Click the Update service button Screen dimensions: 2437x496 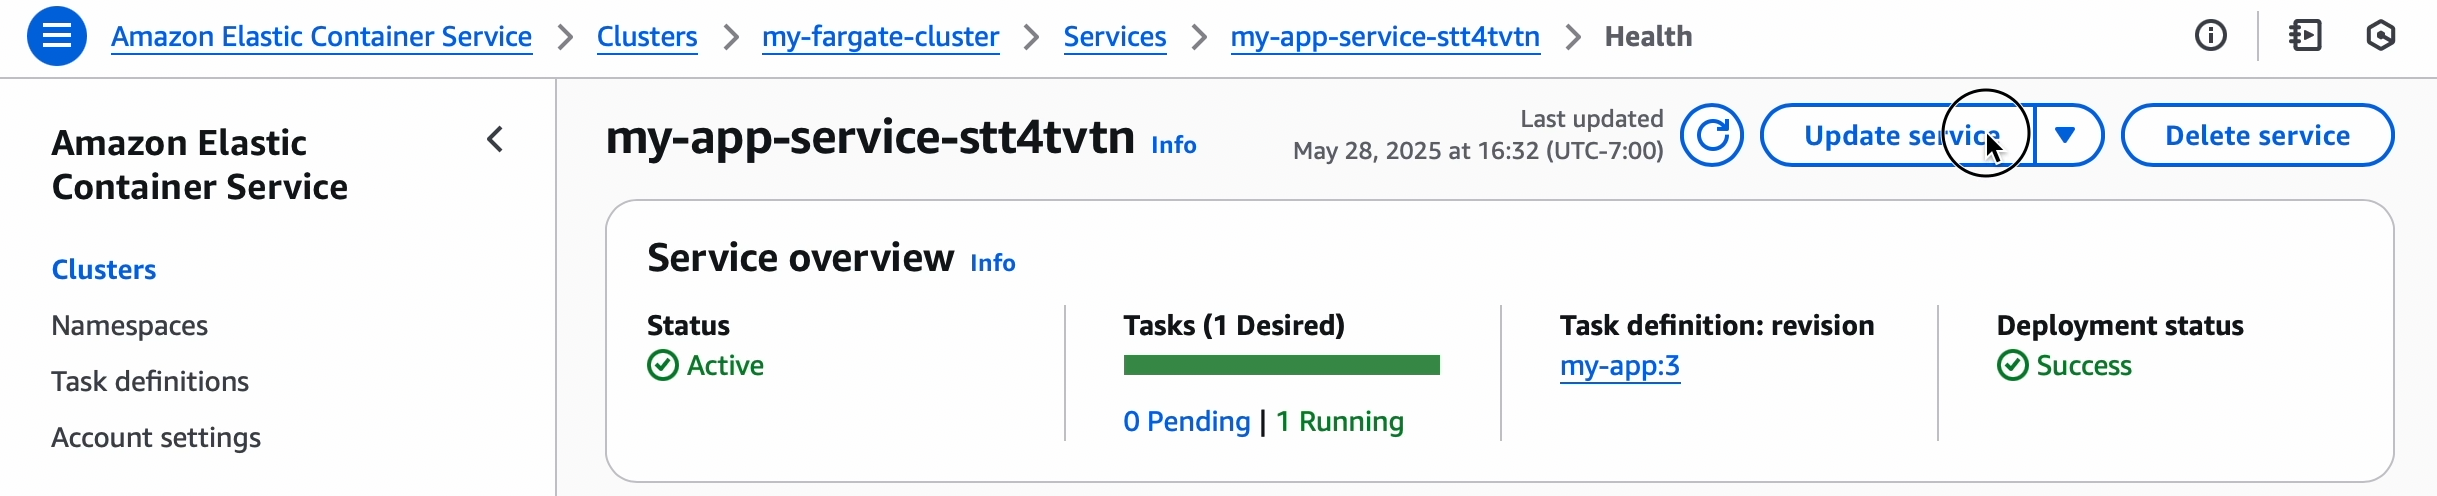point(1897,135)
